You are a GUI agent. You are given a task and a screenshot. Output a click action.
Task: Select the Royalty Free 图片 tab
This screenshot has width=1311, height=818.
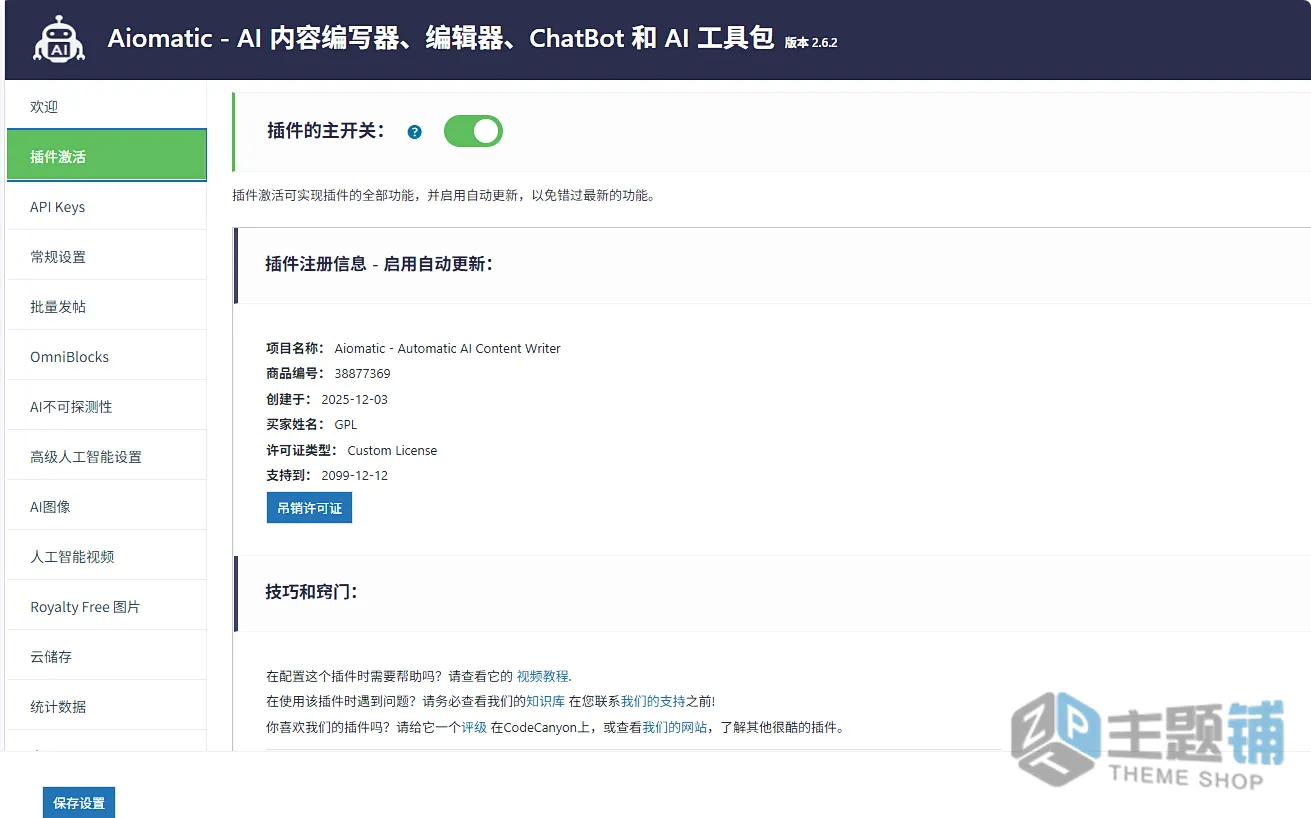click(106, 607)
